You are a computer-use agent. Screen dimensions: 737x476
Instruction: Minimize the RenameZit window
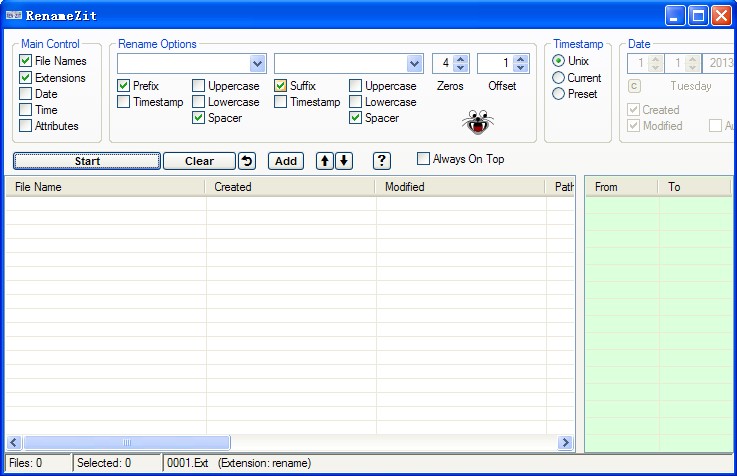pos(674,16)
